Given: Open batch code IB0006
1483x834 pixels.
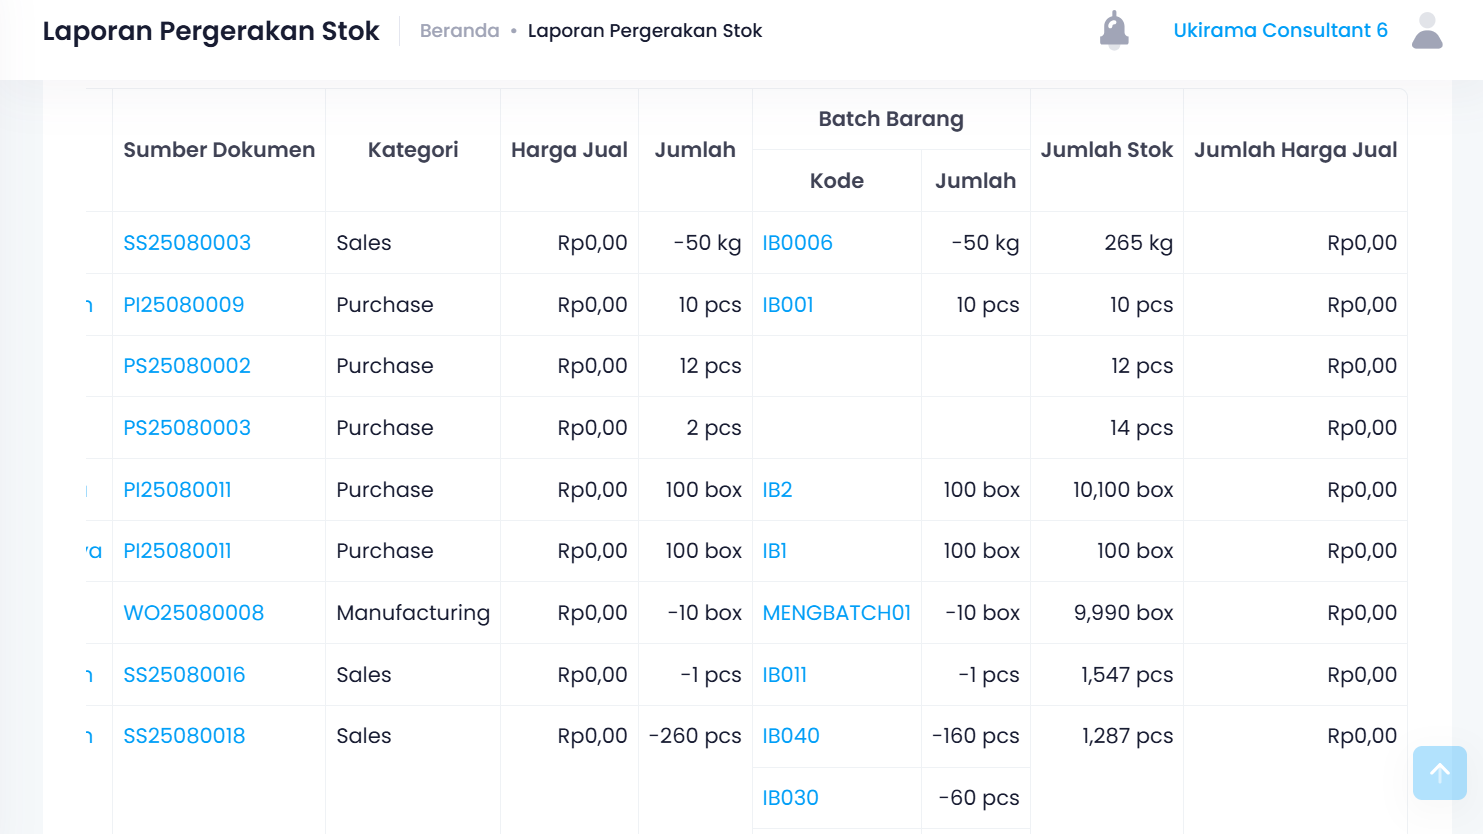Looking at the screenshot, I should point(797,243).
